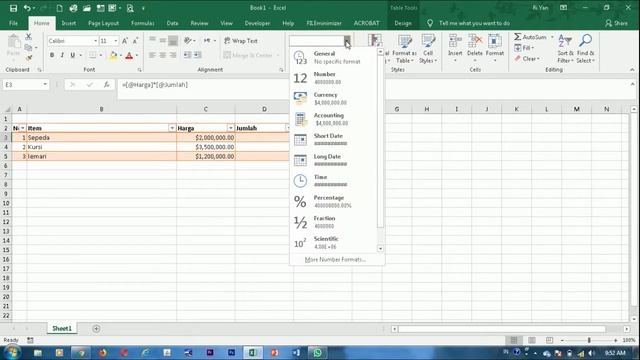The image size is (640, 360).
Task: Open the Table Tools Design tab
Action: [x=403, y=23]
